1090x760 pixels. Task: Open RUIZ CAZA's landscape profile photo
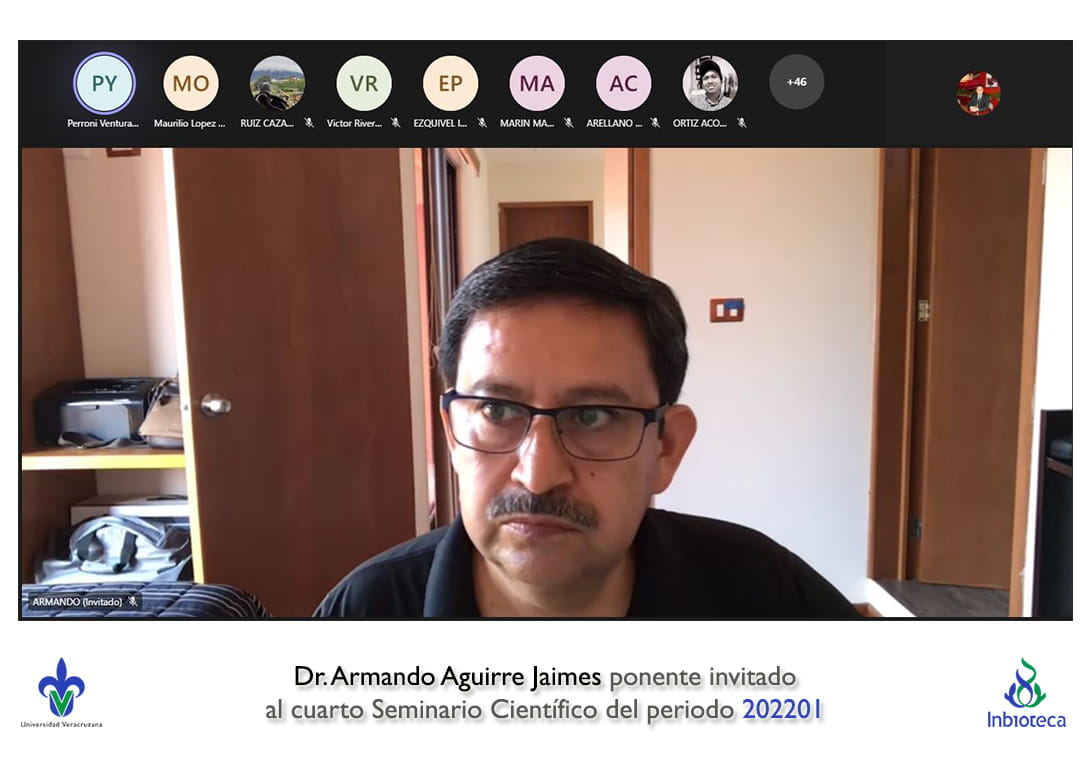[277, 83]
